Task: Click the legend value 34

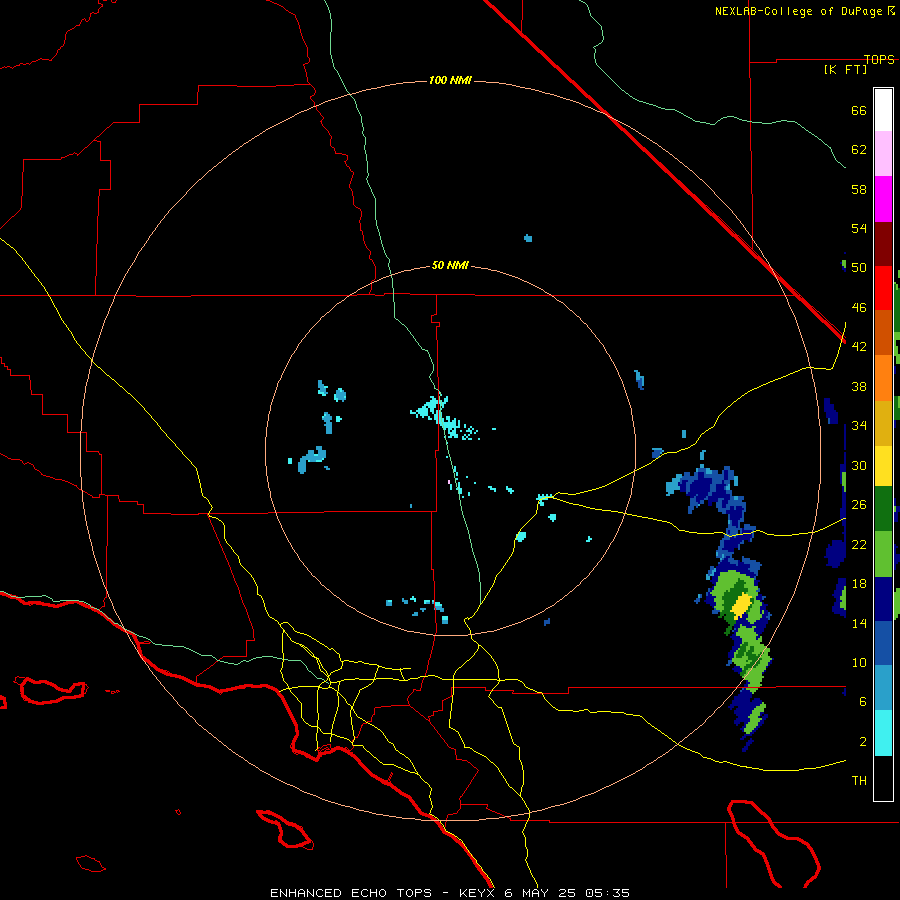Action: (x=859, y=426)
